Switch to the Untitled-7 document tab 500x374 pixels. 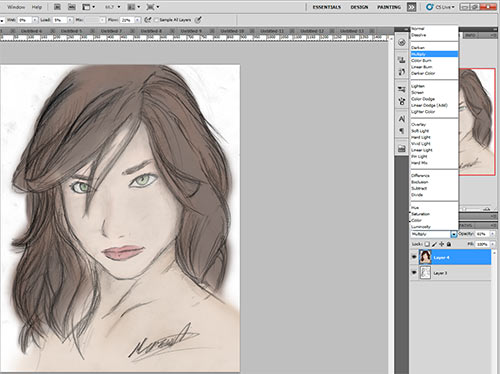111,31
